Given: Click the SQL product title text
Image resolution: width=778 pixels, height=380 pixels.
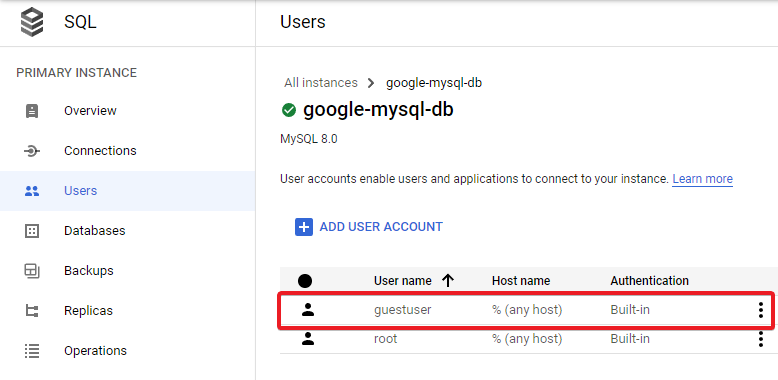Looking at the screenshot, I should point(80,23).
